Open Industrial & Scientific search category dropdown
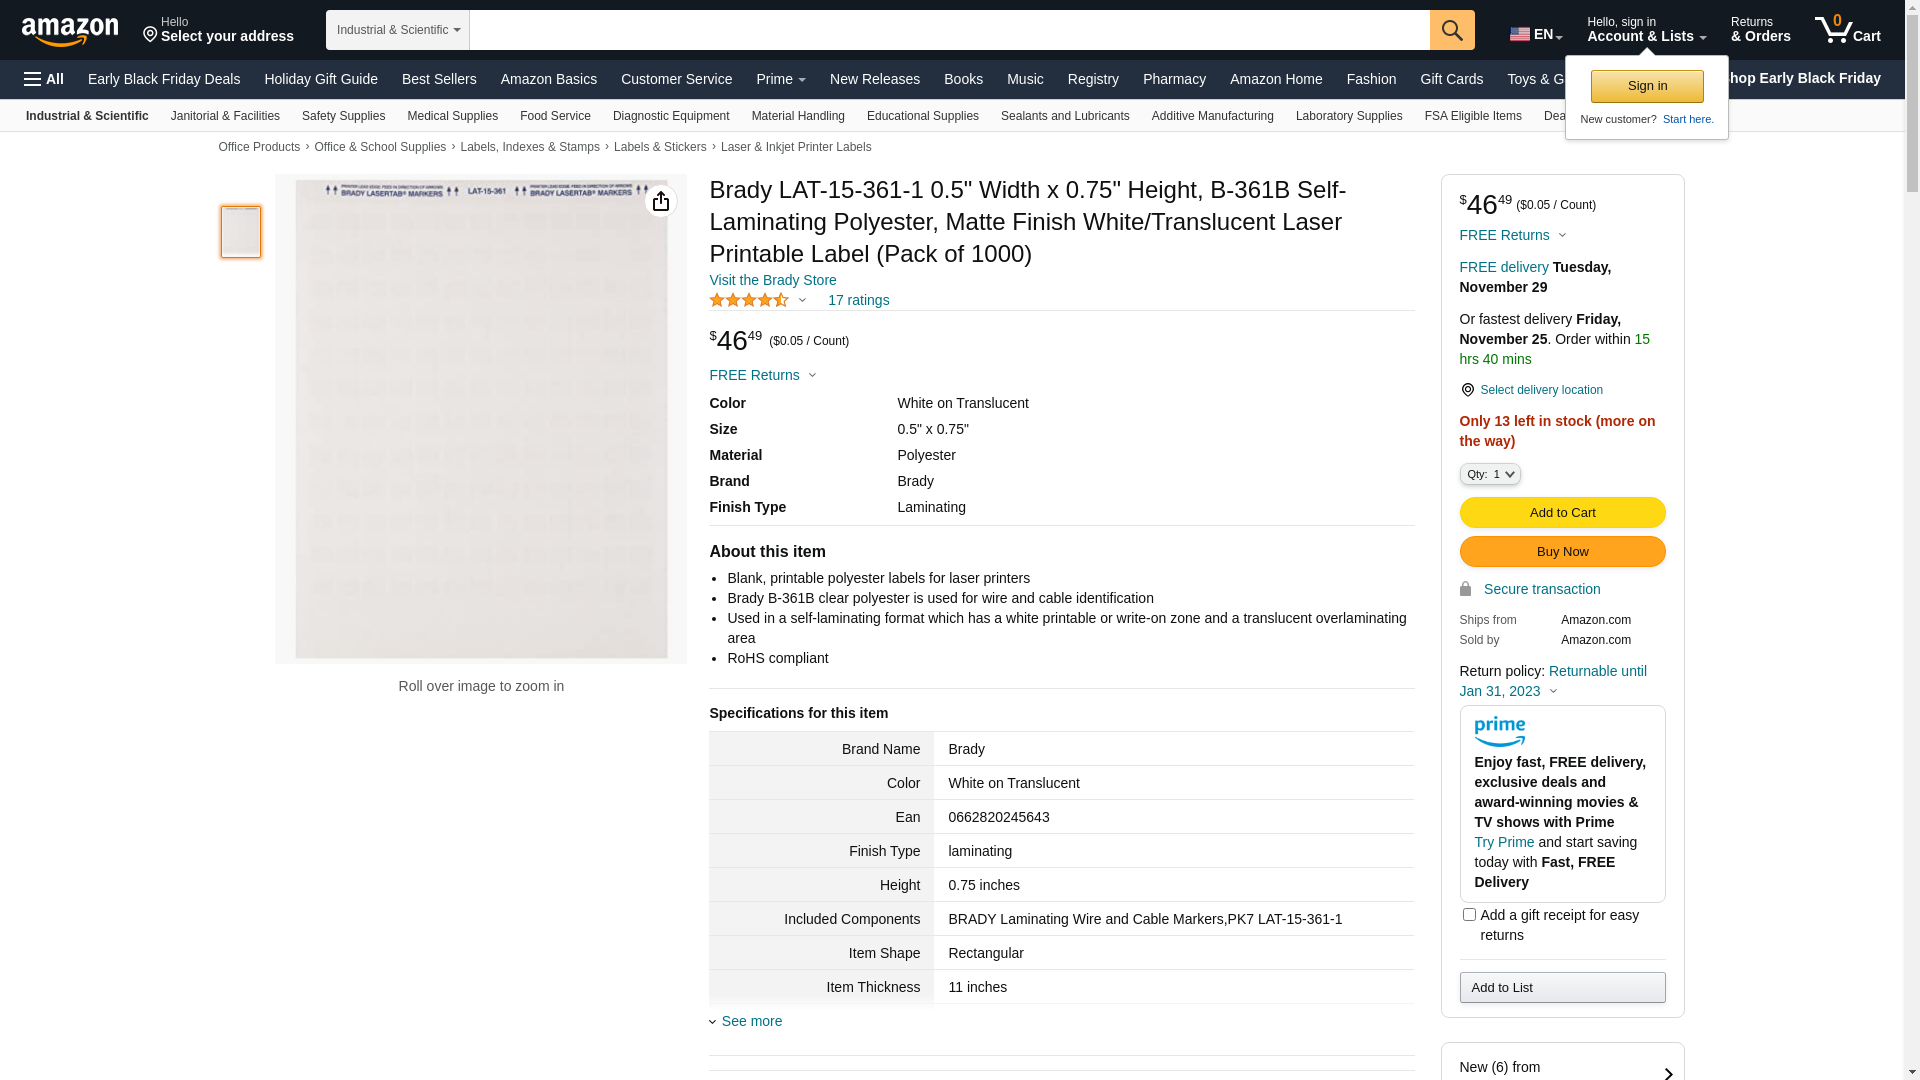 tap(398, 30)
